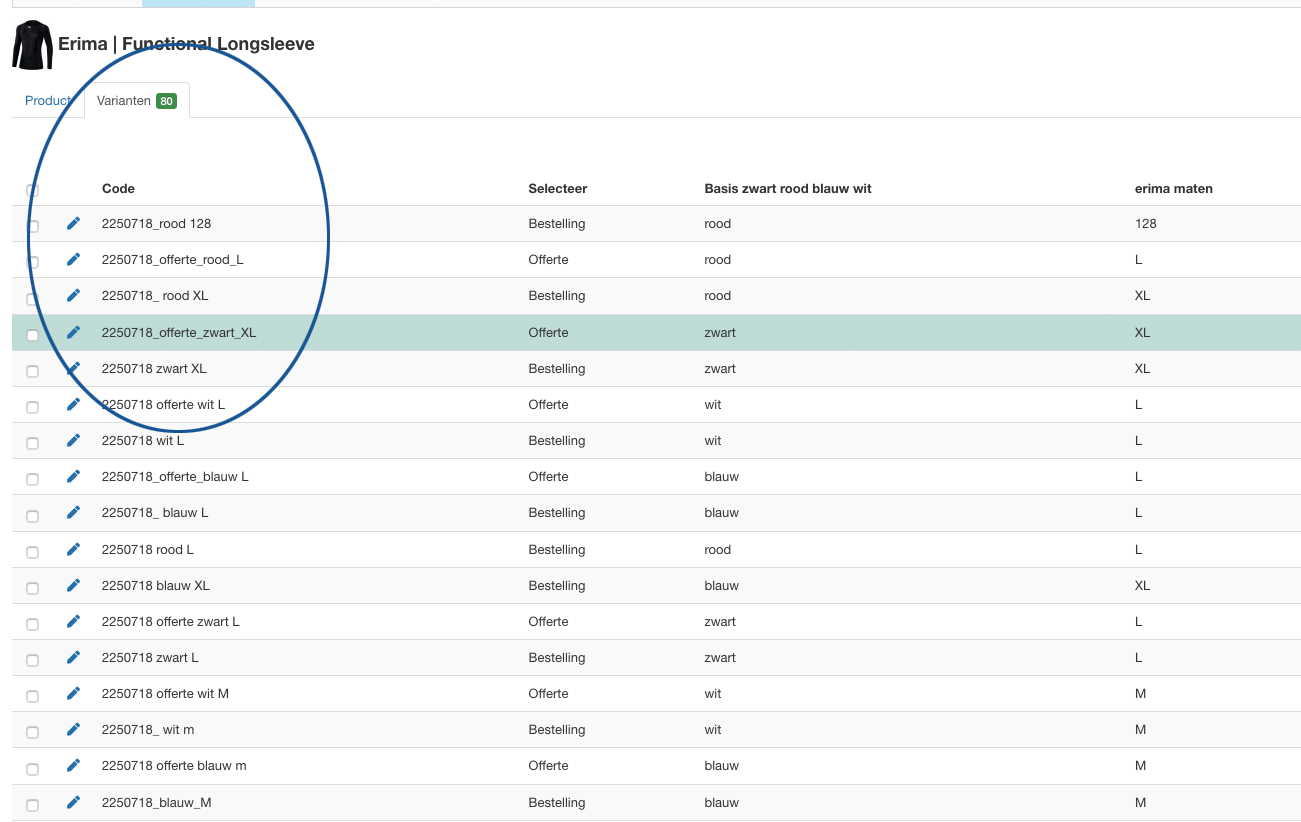The height and width of the screenshot is (822, 1301).
Task: Click pencil icon beside 2250718 wit L
Action: point(73,440)
